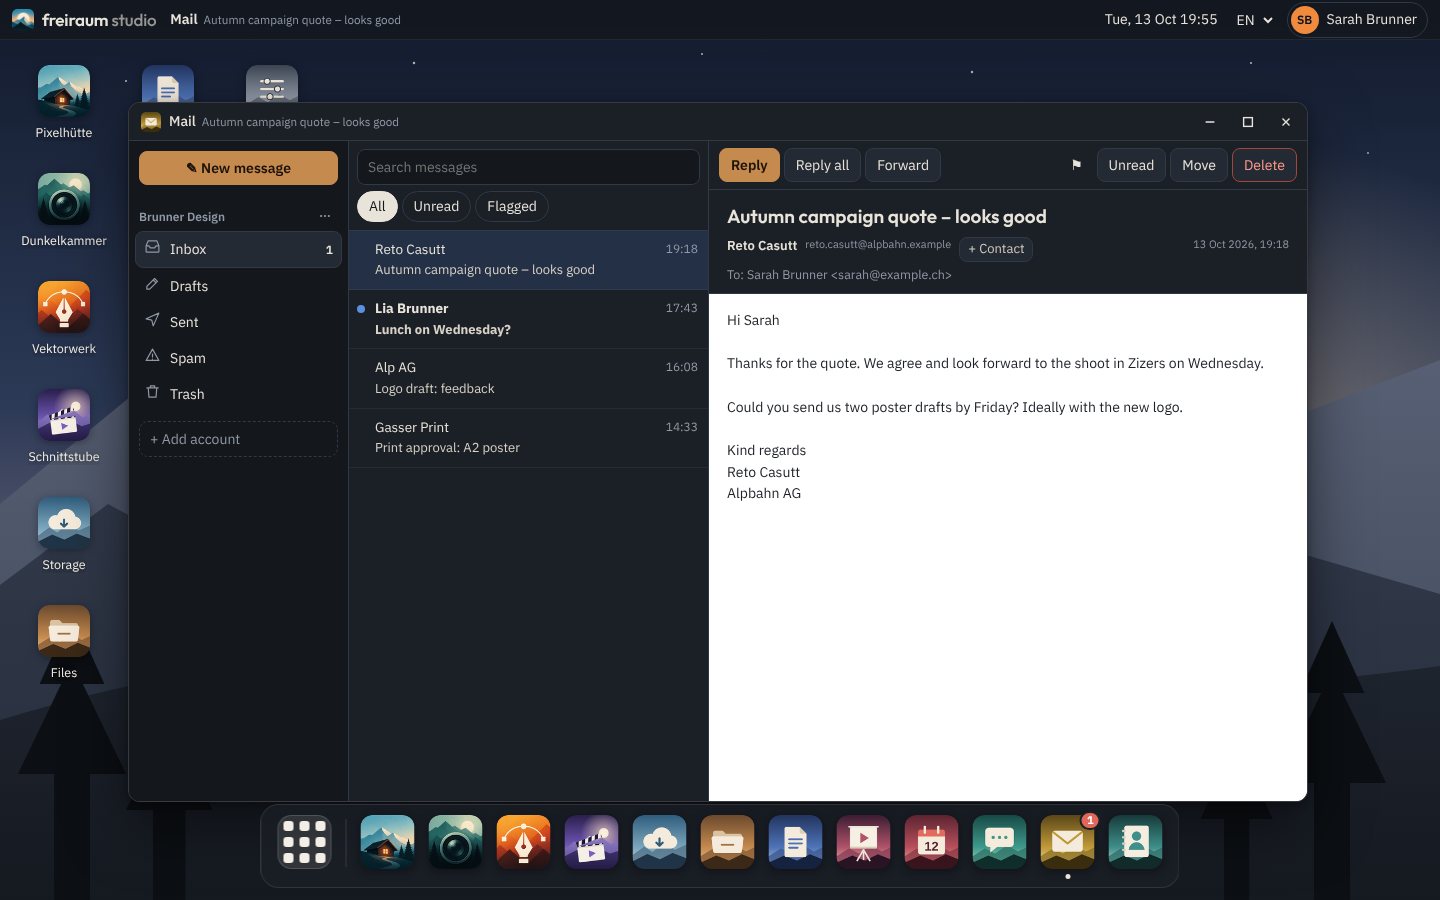Screen dimensions: 1440x900
Task: Open the Trash folder
Action: [x=238, y=394]
